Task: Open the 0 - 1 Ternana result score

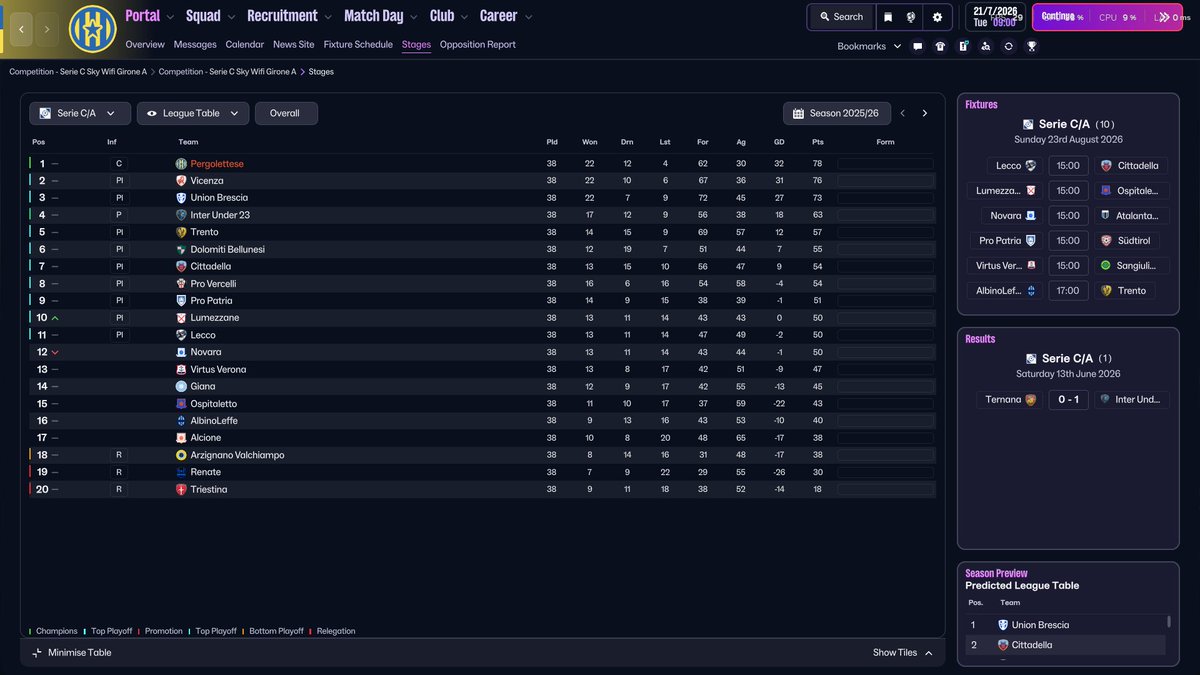Action: pyautogui.click(x=1068, y=400)
